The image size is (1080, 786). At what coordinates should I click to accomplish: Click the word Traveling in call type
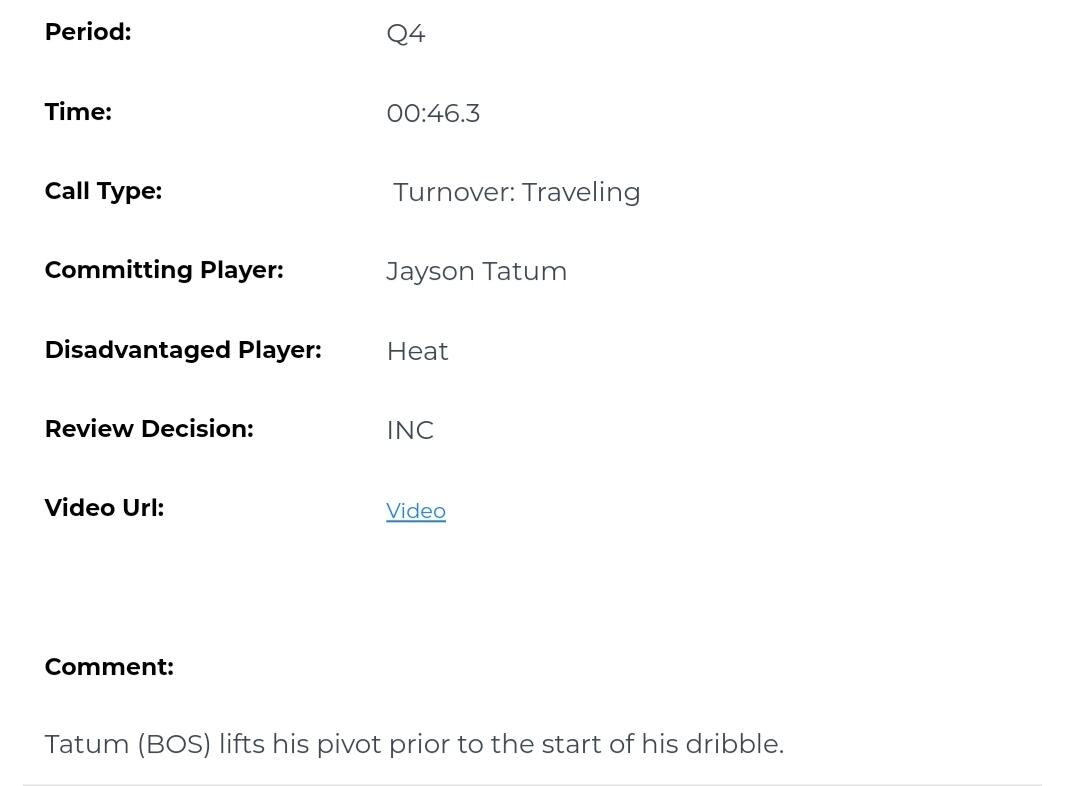coord(581,192)
